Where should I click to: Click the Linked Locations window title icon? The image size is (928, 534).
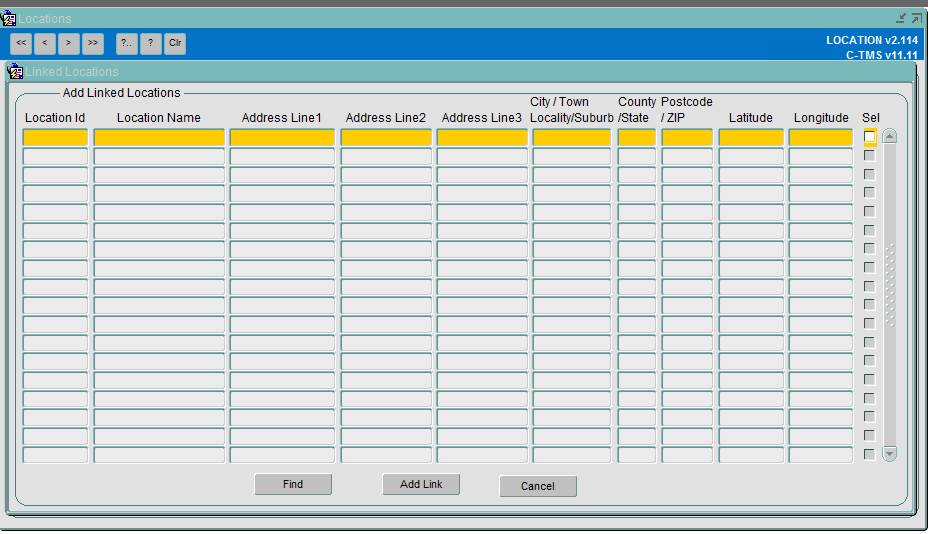(x=15, y=72)
